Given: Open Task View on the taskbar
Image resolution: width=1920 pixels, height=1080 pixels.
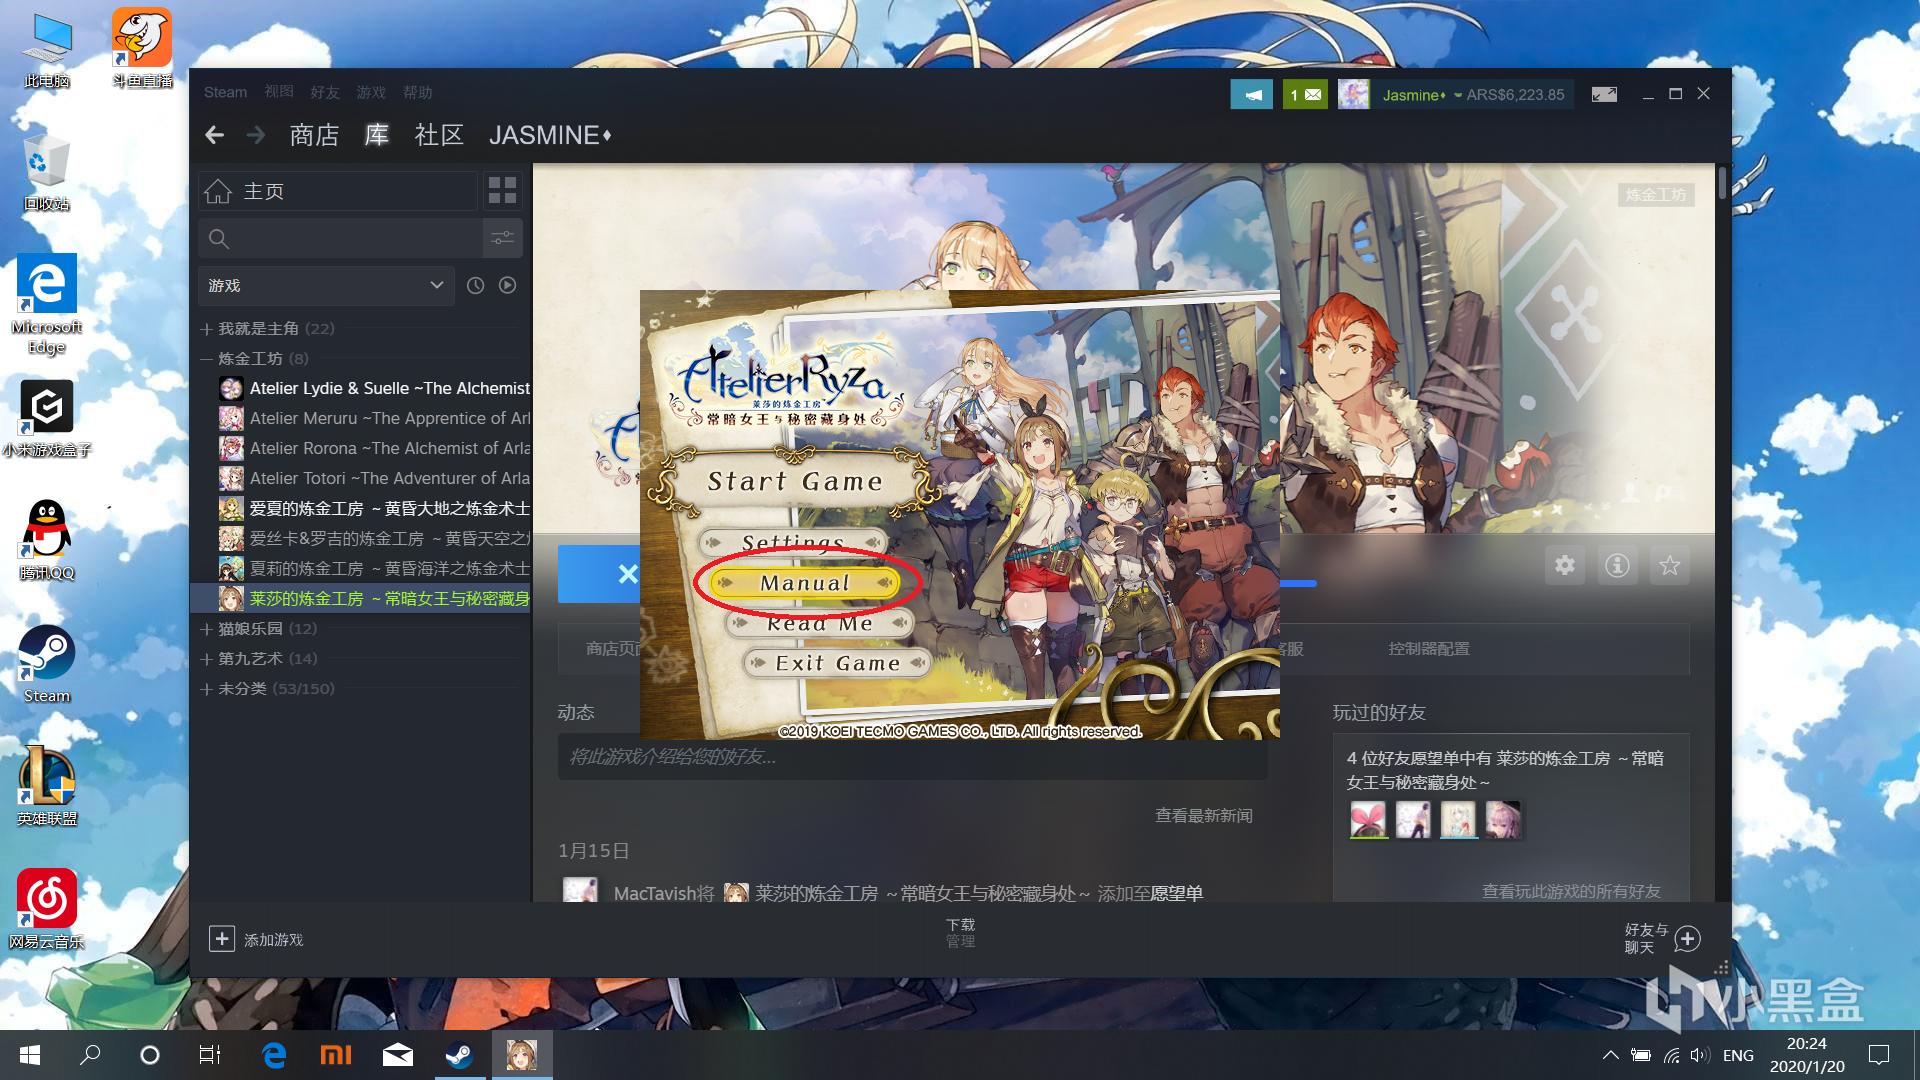Looking at the screenshot, I should point(210,1055).
